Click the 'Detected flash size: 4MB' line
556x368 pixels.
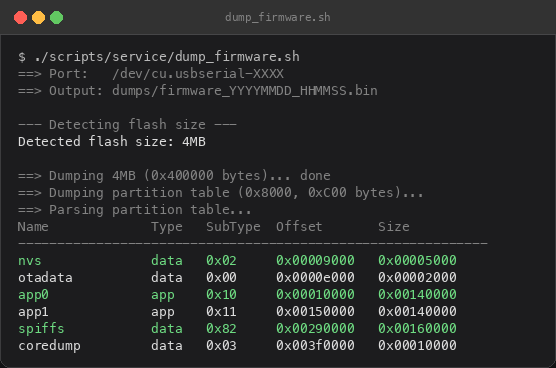coord(112,142)
